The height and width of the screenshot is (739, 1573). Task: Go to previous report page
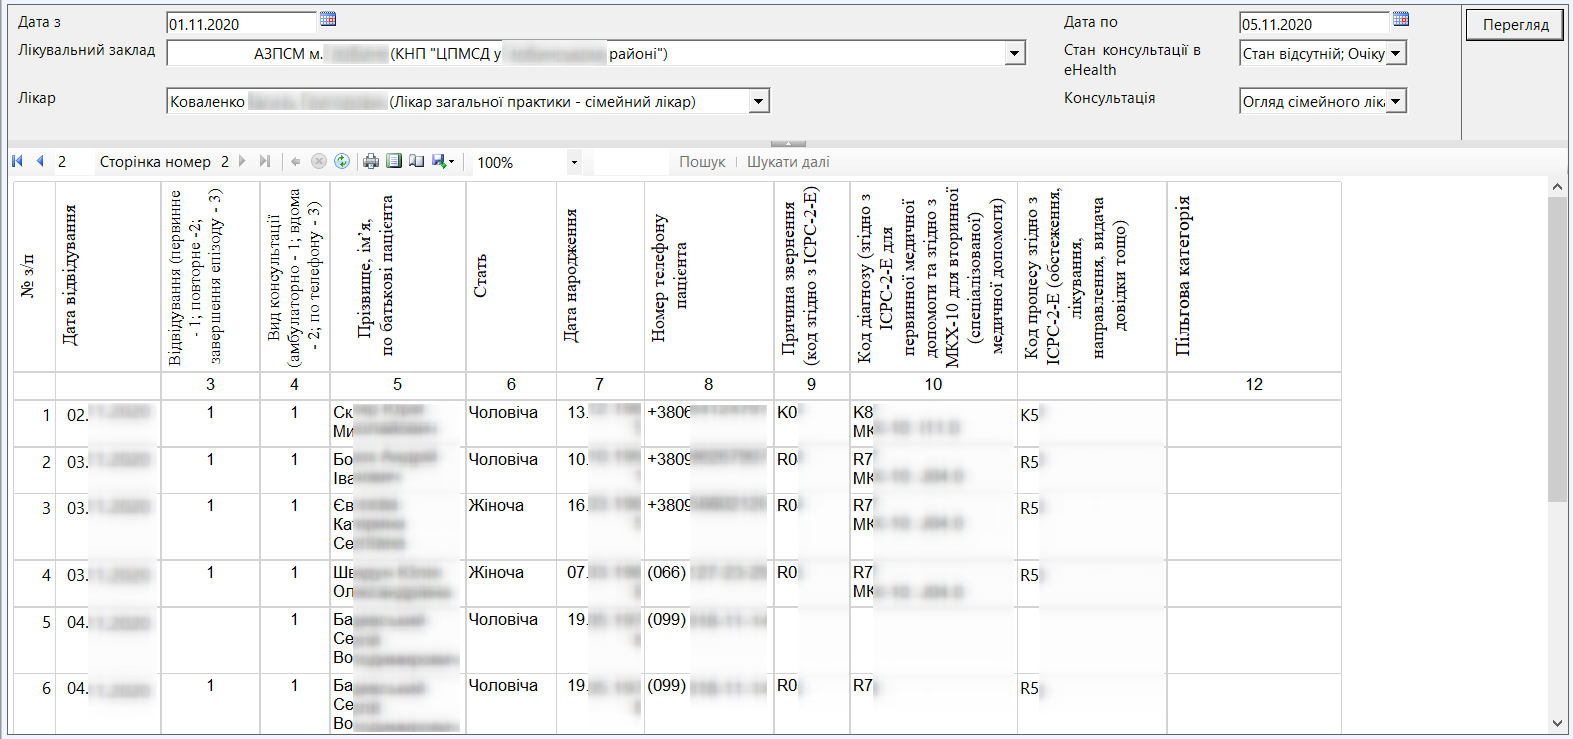(40, 161)
